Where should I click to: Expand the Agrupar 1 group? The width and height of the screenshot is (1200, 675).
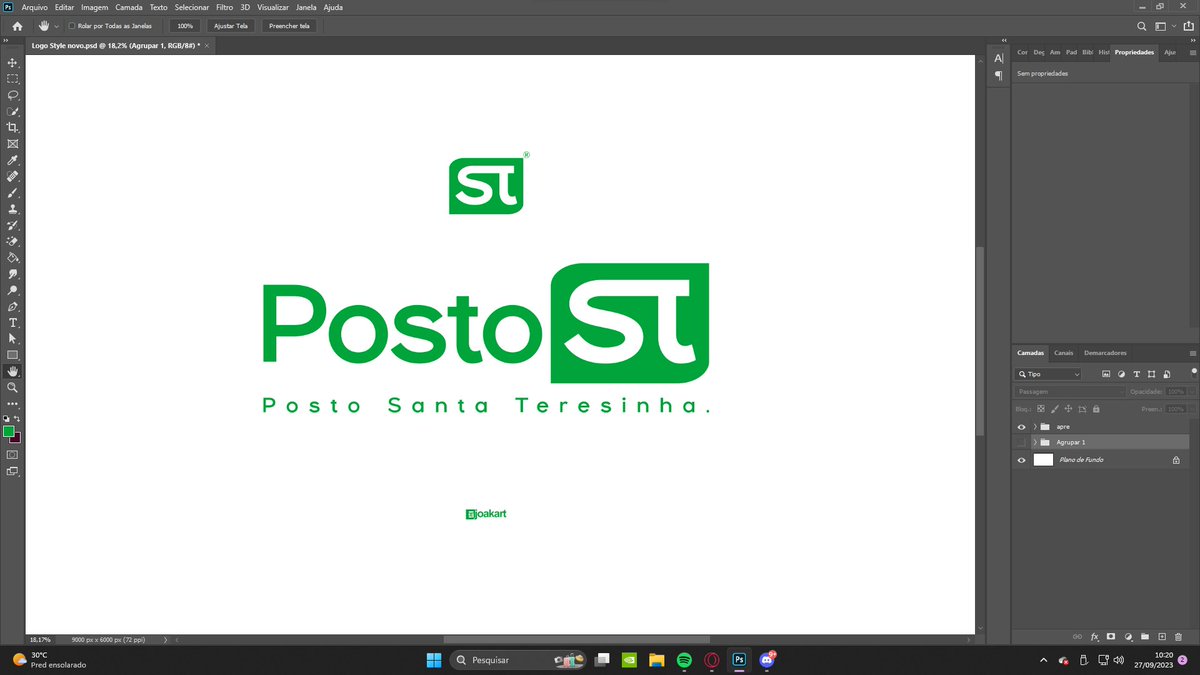point(1035,442)
